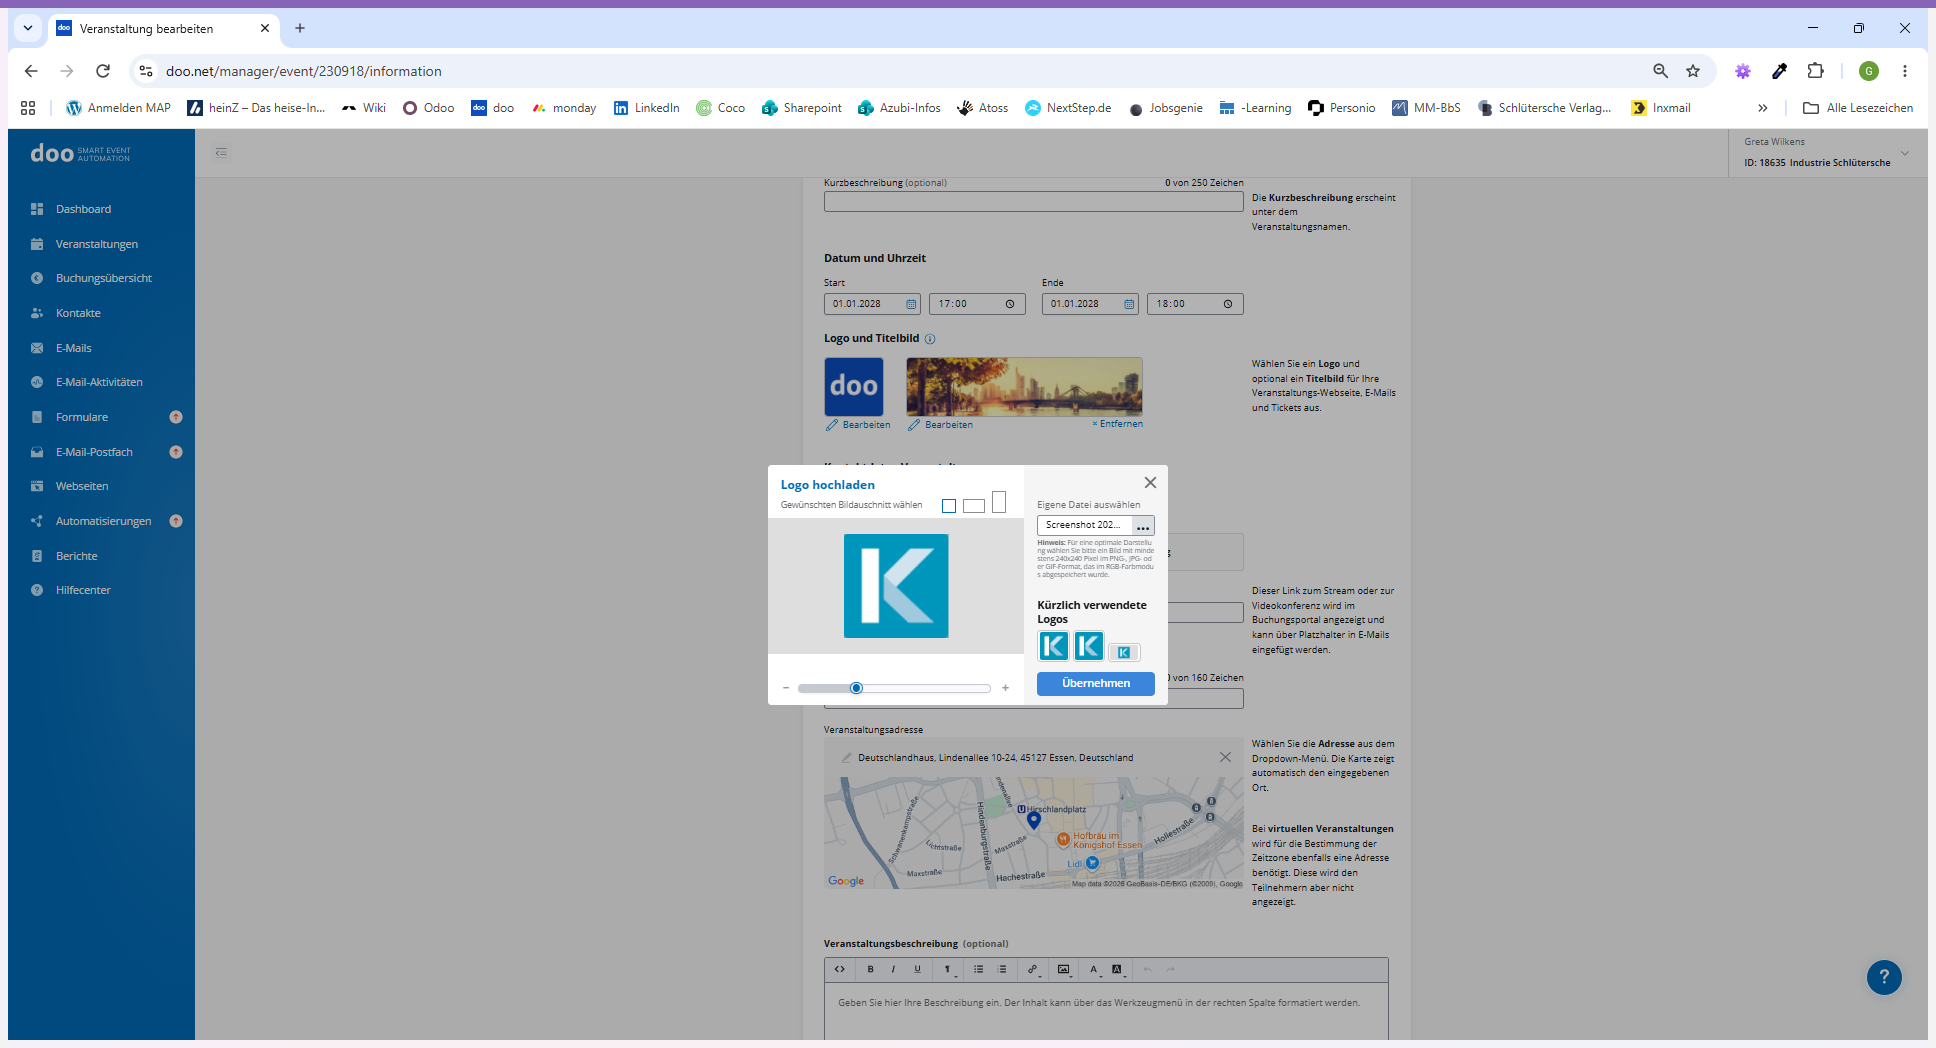Open the background color dropdown

tap(1118, 969)
